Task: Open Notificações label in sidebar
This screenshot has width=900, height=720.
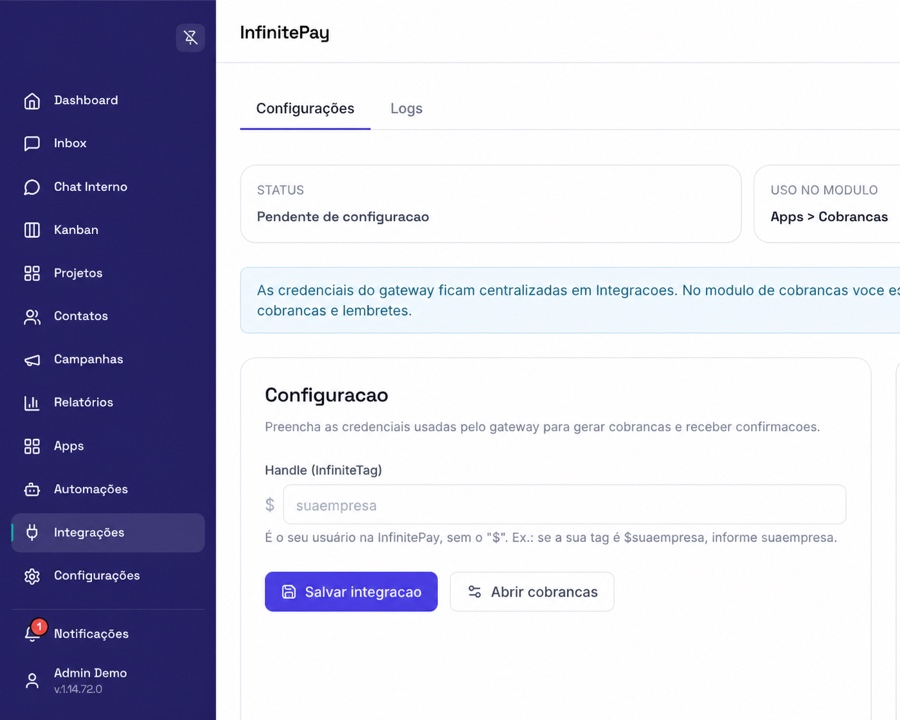Action: [91, 634]
